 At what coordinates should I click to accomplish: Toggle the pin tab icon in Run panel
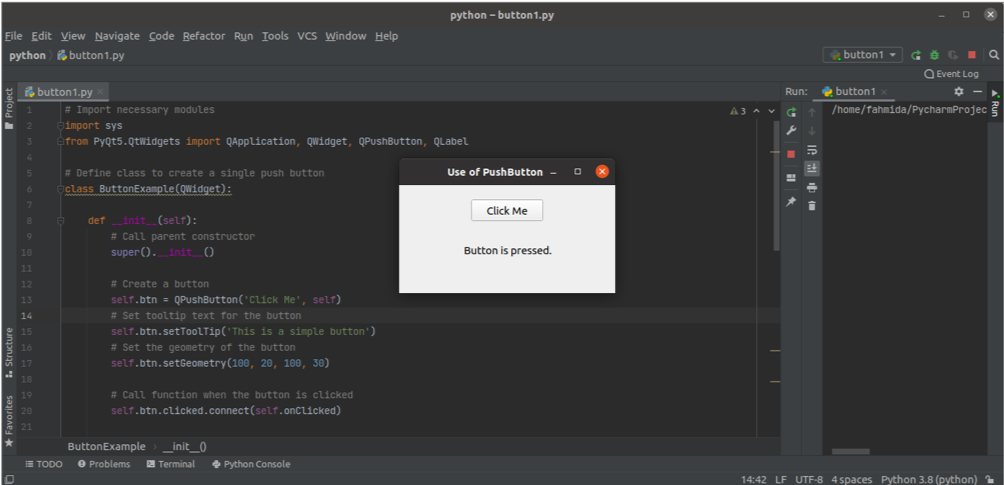click(791, 202)
